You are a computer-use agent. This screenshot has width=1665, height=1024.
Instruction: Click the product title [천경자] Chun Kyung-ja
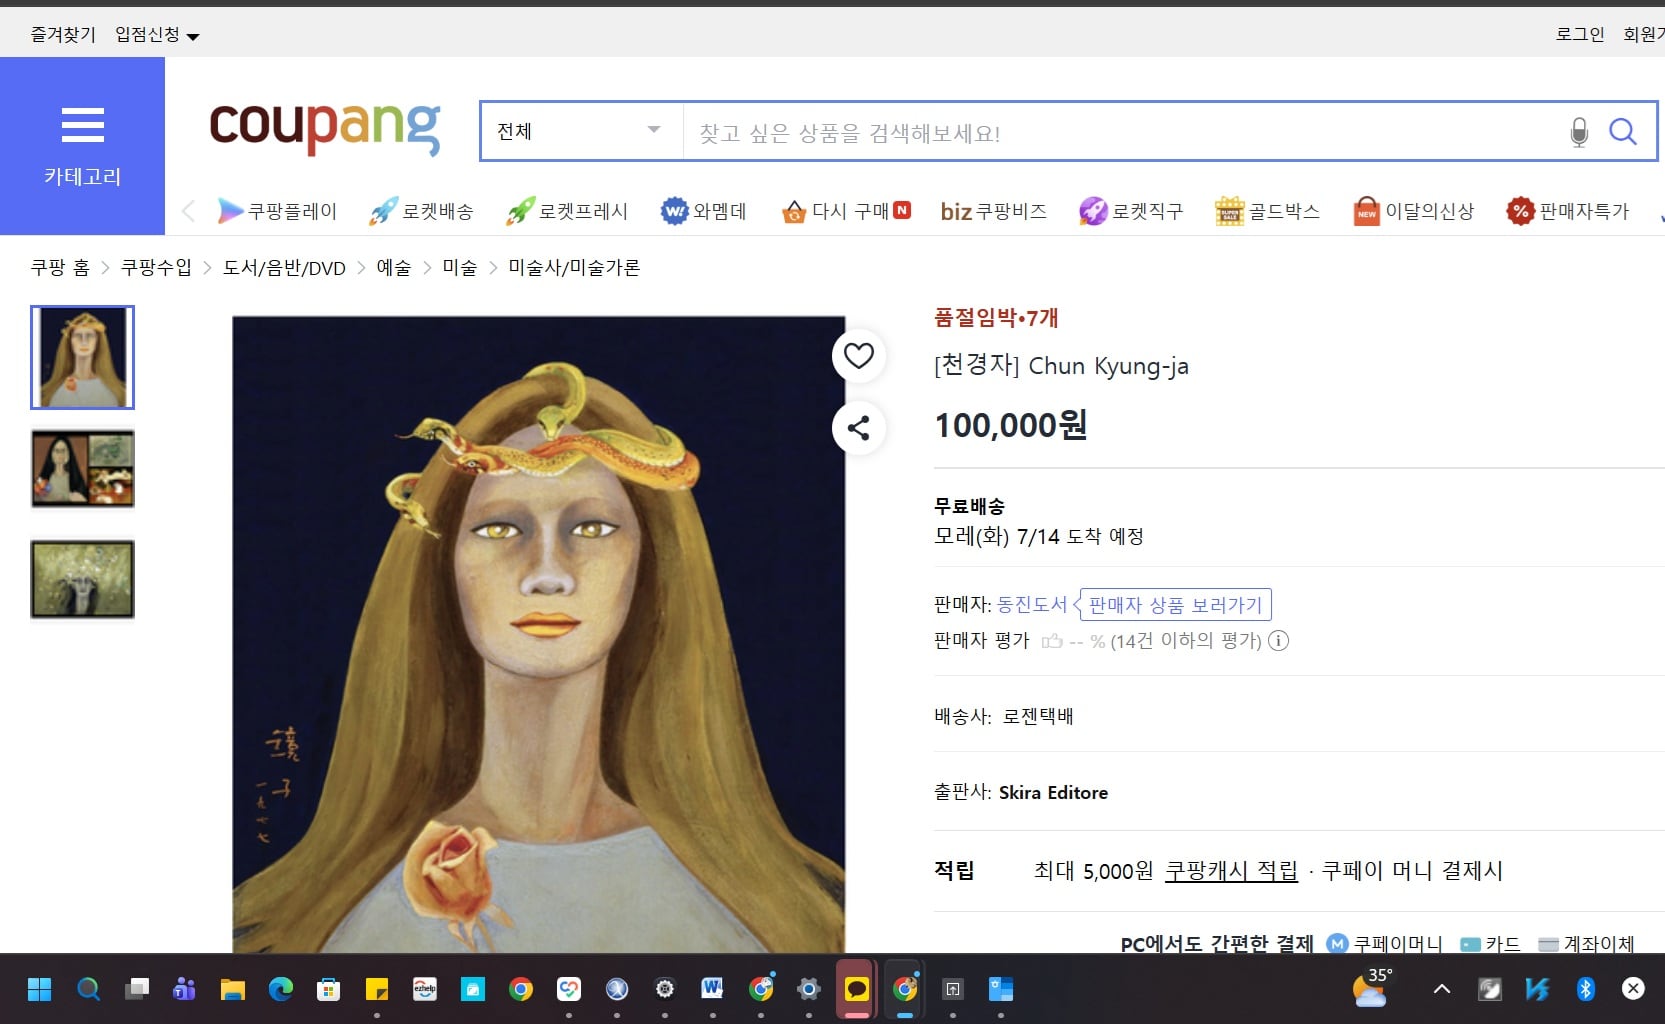1061,366
